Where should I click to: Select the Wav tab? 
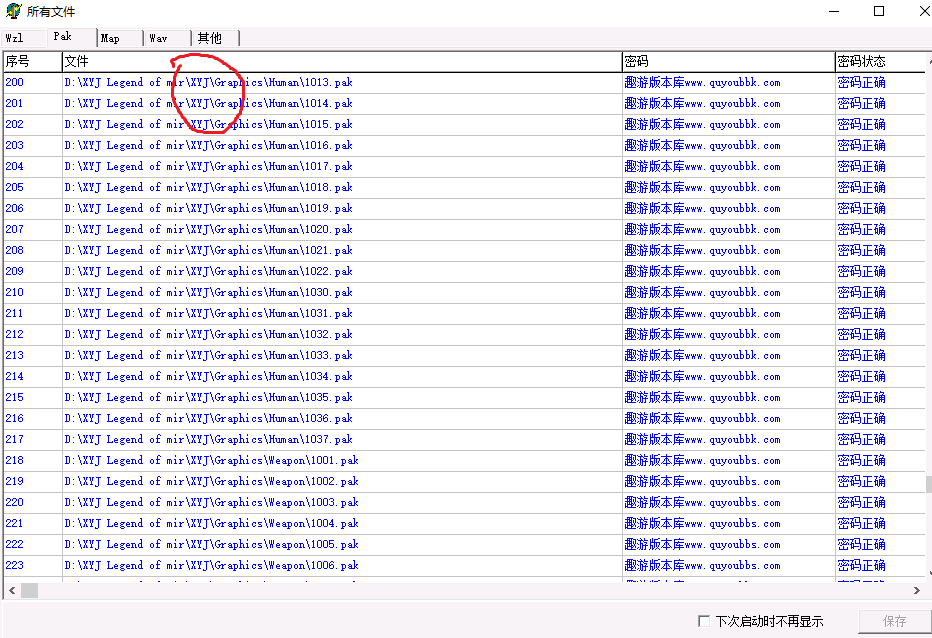(x=158, y=38)
